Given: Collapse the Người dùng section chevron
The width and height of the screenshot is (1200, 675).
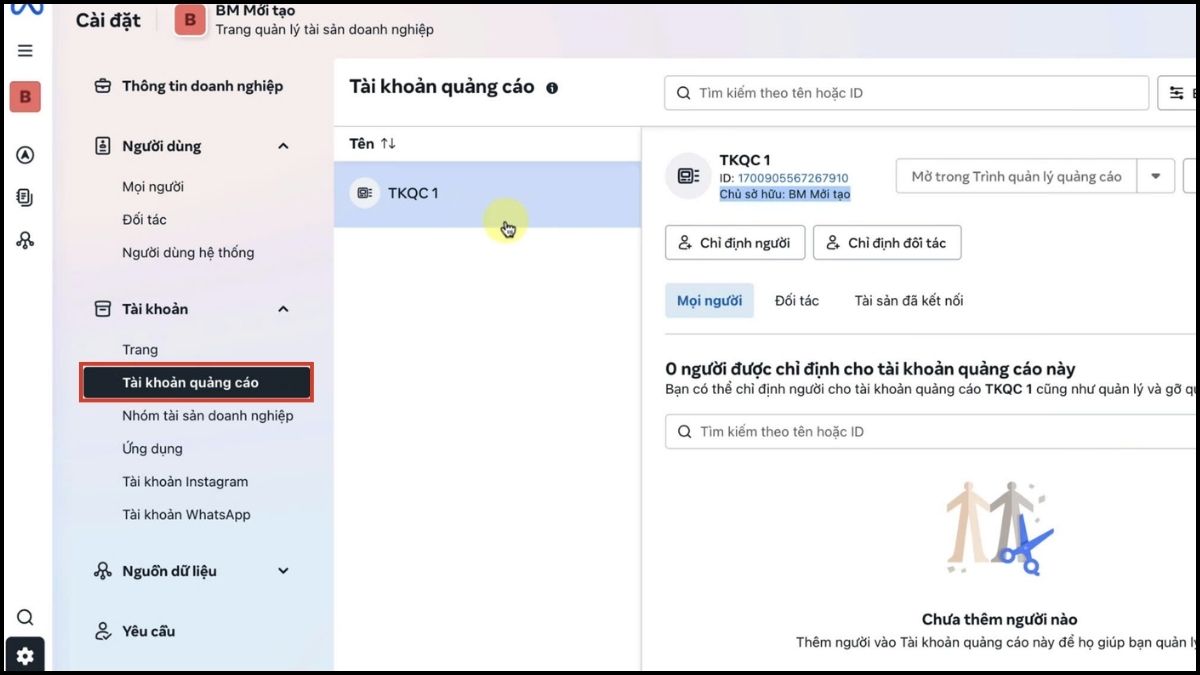Looking at the screenshot, I should coord(283,146).
